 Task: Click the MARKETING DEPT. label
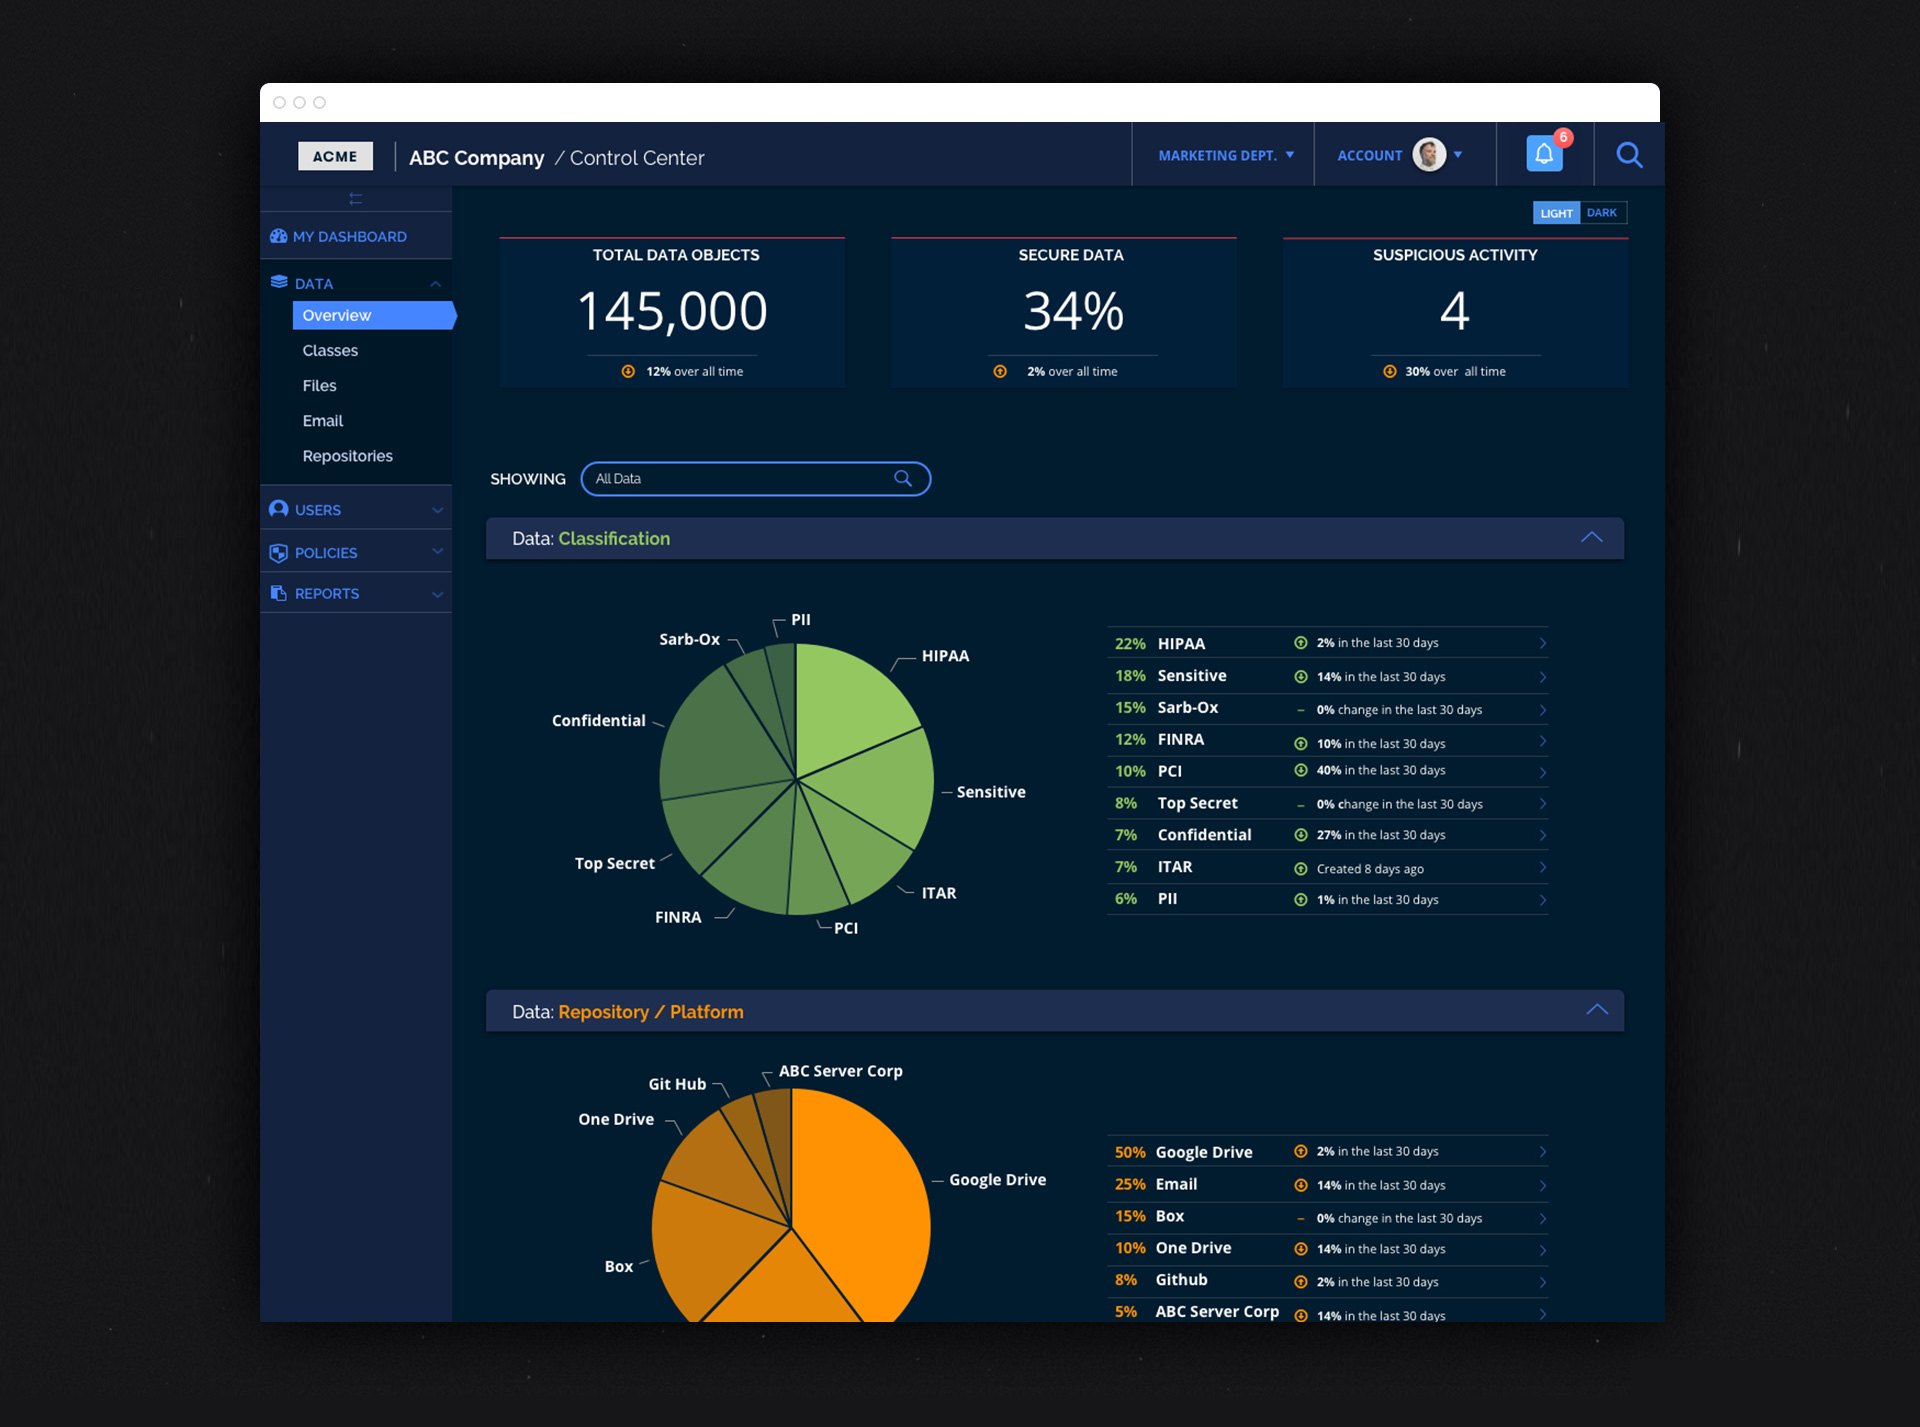[1217, 155]
